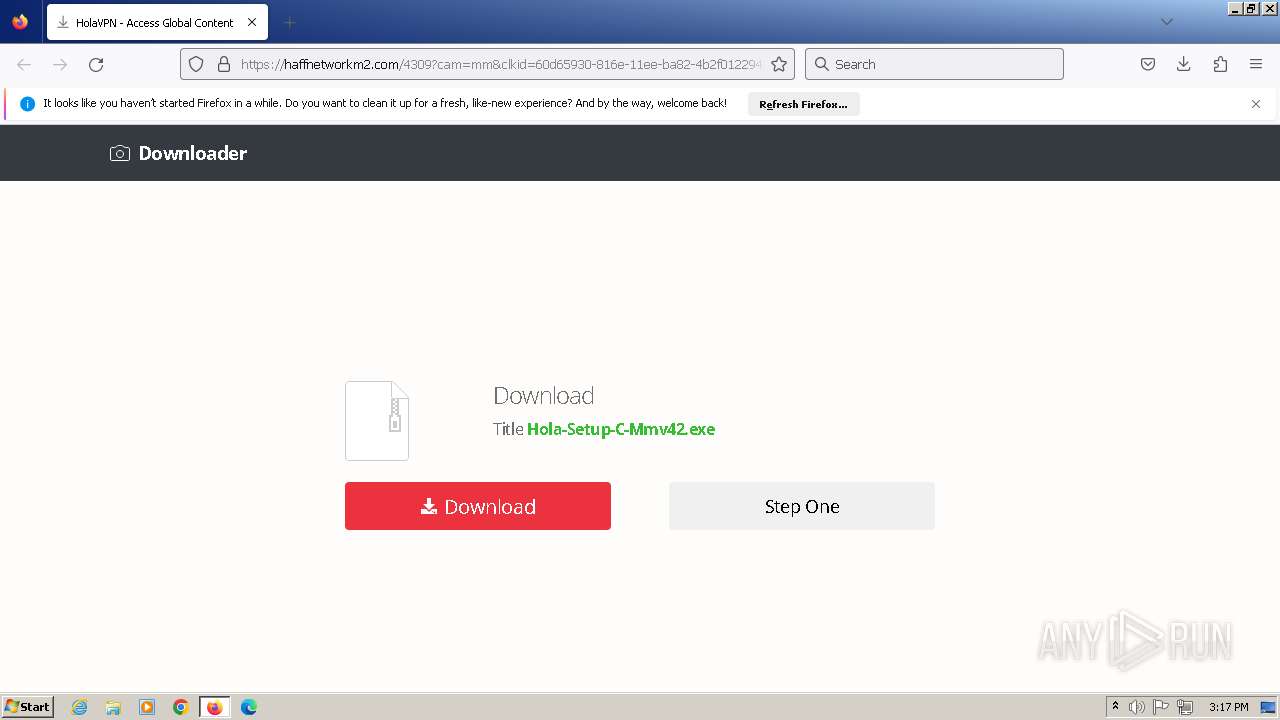
Task: Click the info icon in notification bar
Action: [x=27, y=104]
